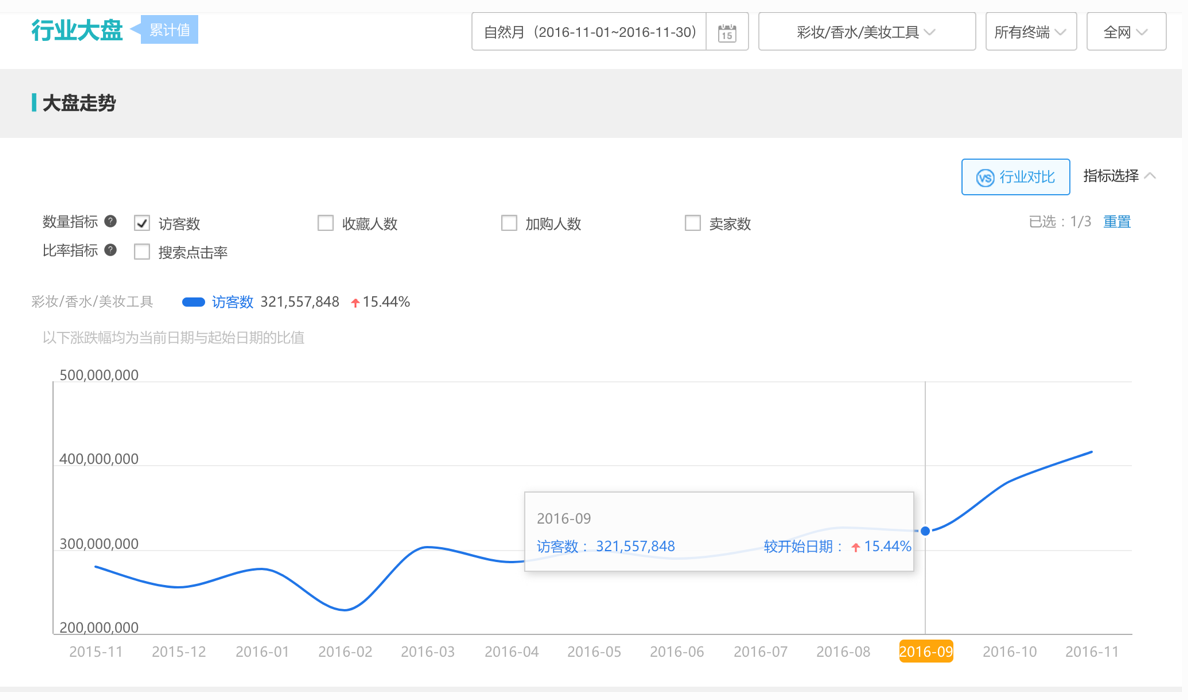Screen dimensions: 1188x700
Task: Collapse the 指标选择 panel
Action: coord(1119,176)
